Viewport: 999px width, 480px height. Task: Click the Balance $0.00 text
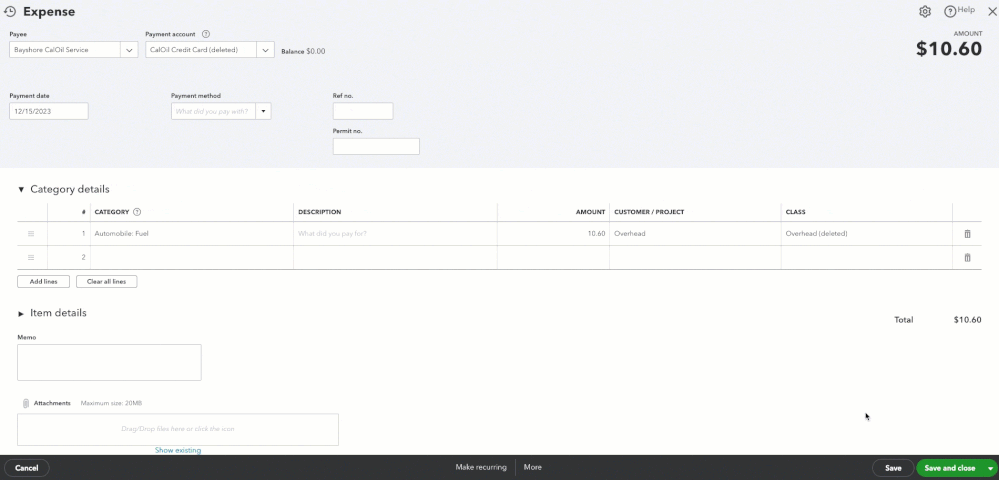click(303, 51)
